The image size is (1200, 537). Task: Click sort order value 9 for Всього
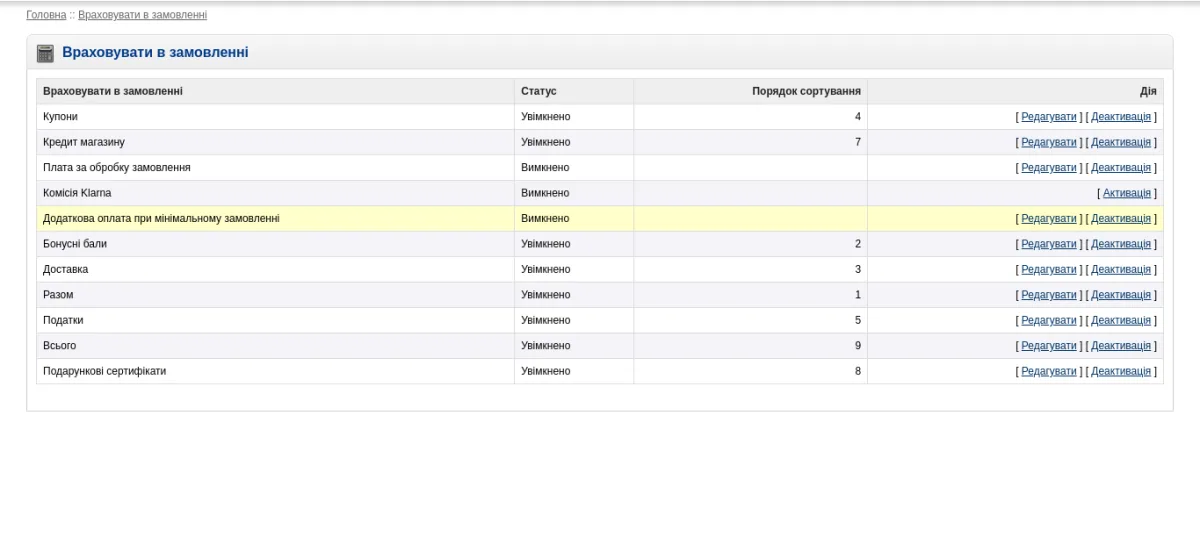point(858,346)
